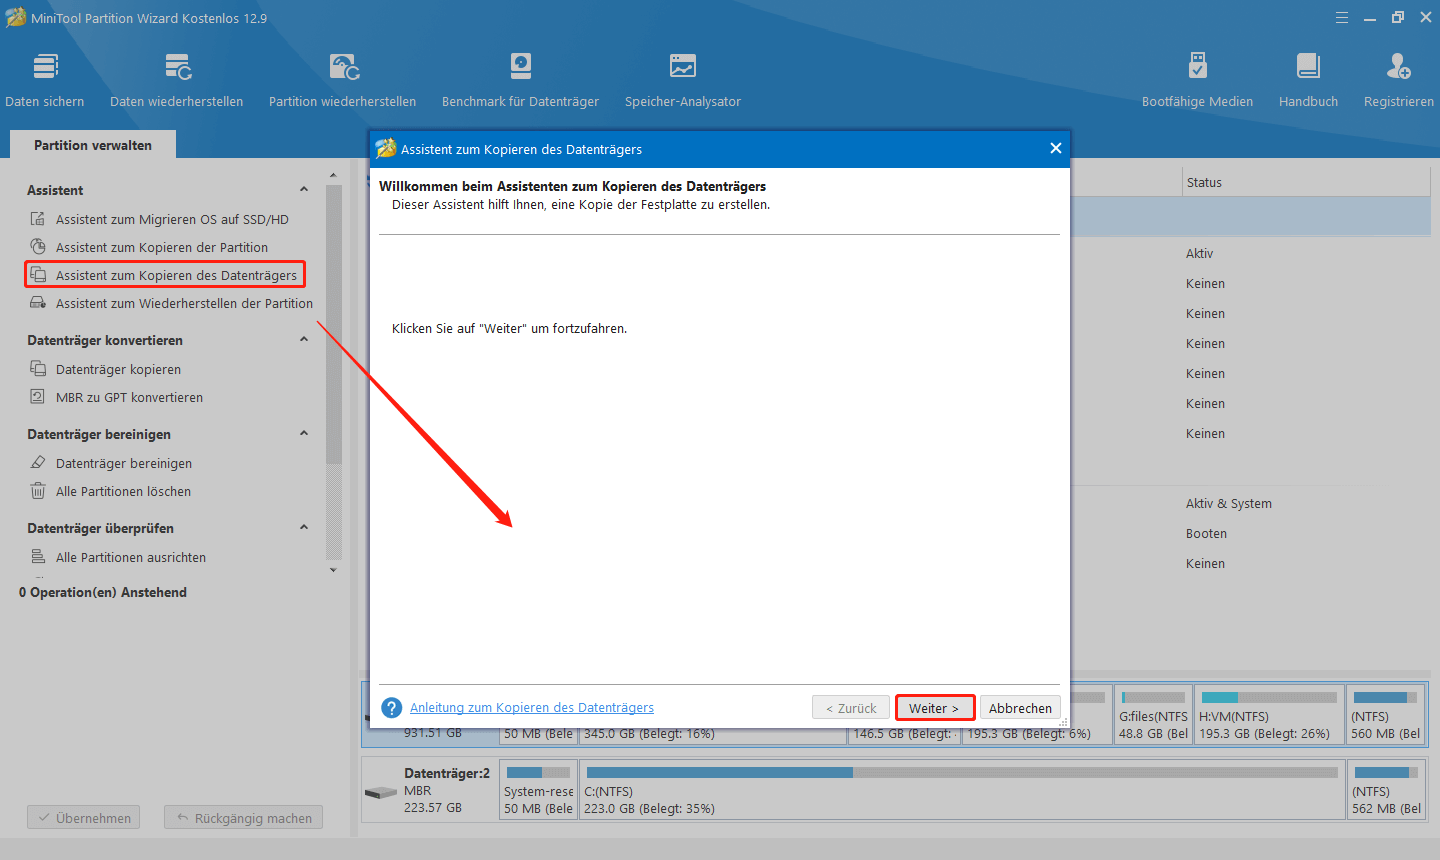1440x860 pixels.
Task: Click the disabled Zurück button
Action: click(851, 708)
